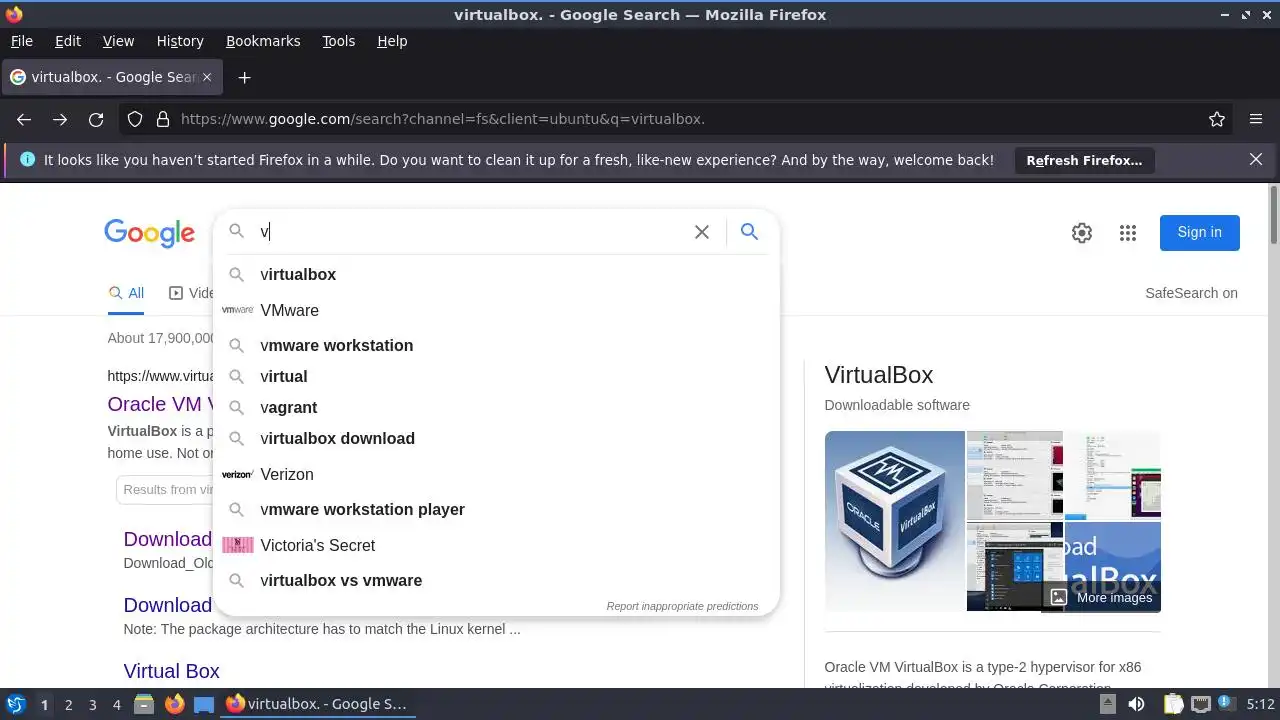The height and width of the screenshot is (720, 1280).
Task: Choose the VMware suggestion
Action: coord(496,310)
